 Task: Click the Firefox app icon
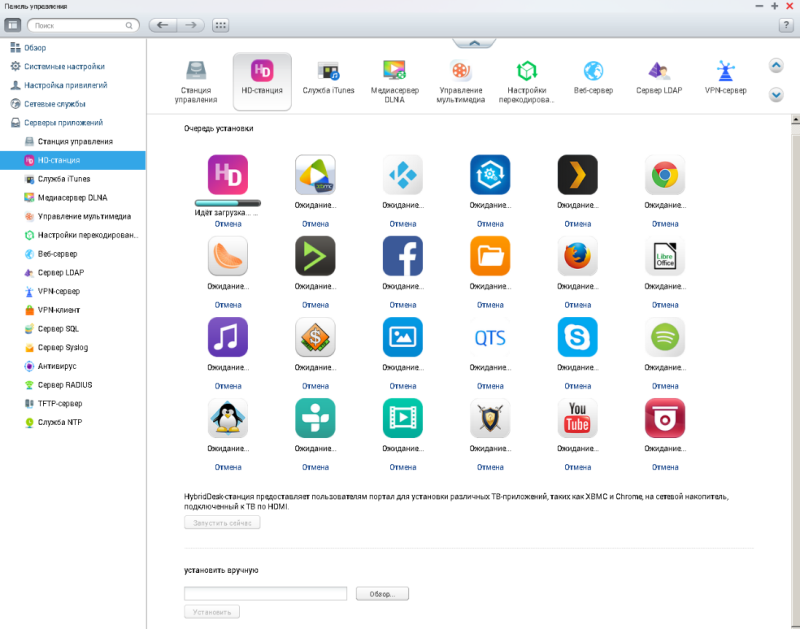coord(578,256)
